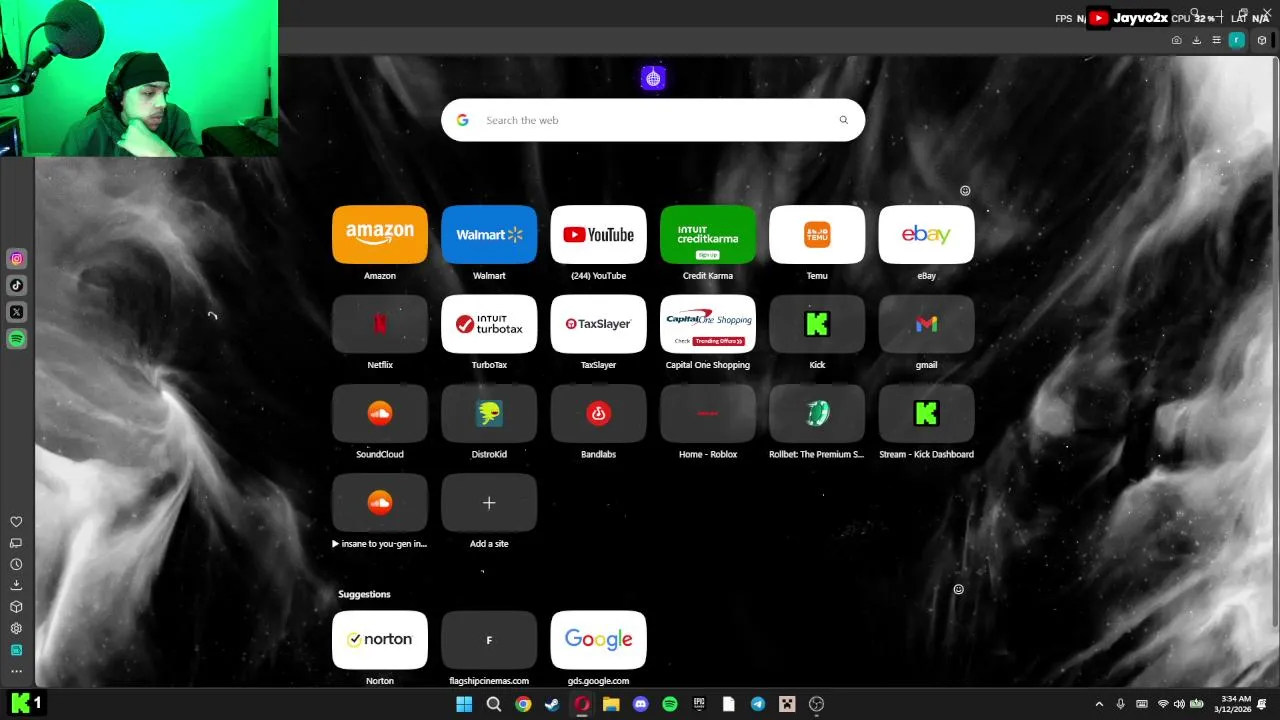Screen dimensions: 1280x720
Task: Click the smiley icon near eBay tile
Action: 965,190
